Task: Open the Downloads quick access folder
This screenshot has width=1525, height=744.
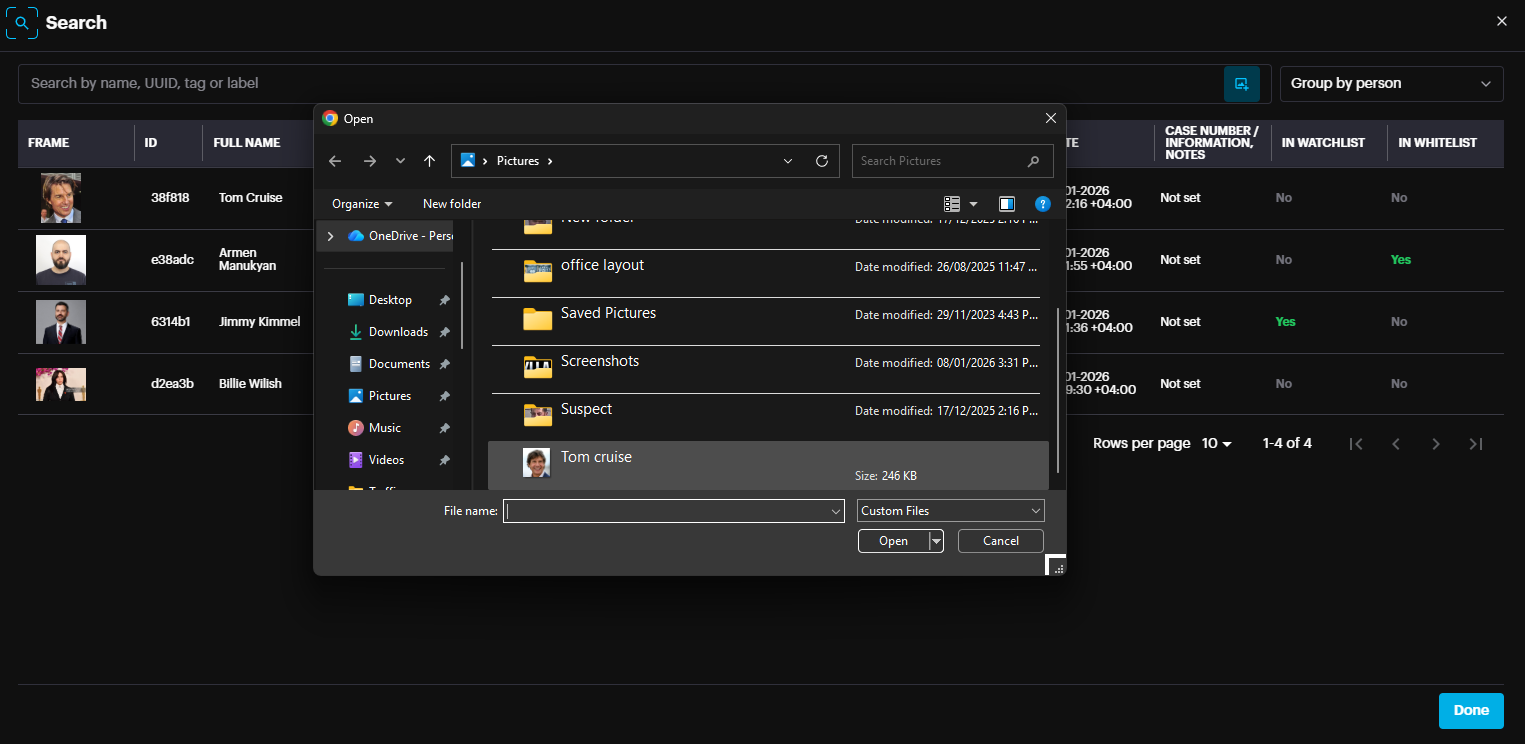Action: click(397, 332)
